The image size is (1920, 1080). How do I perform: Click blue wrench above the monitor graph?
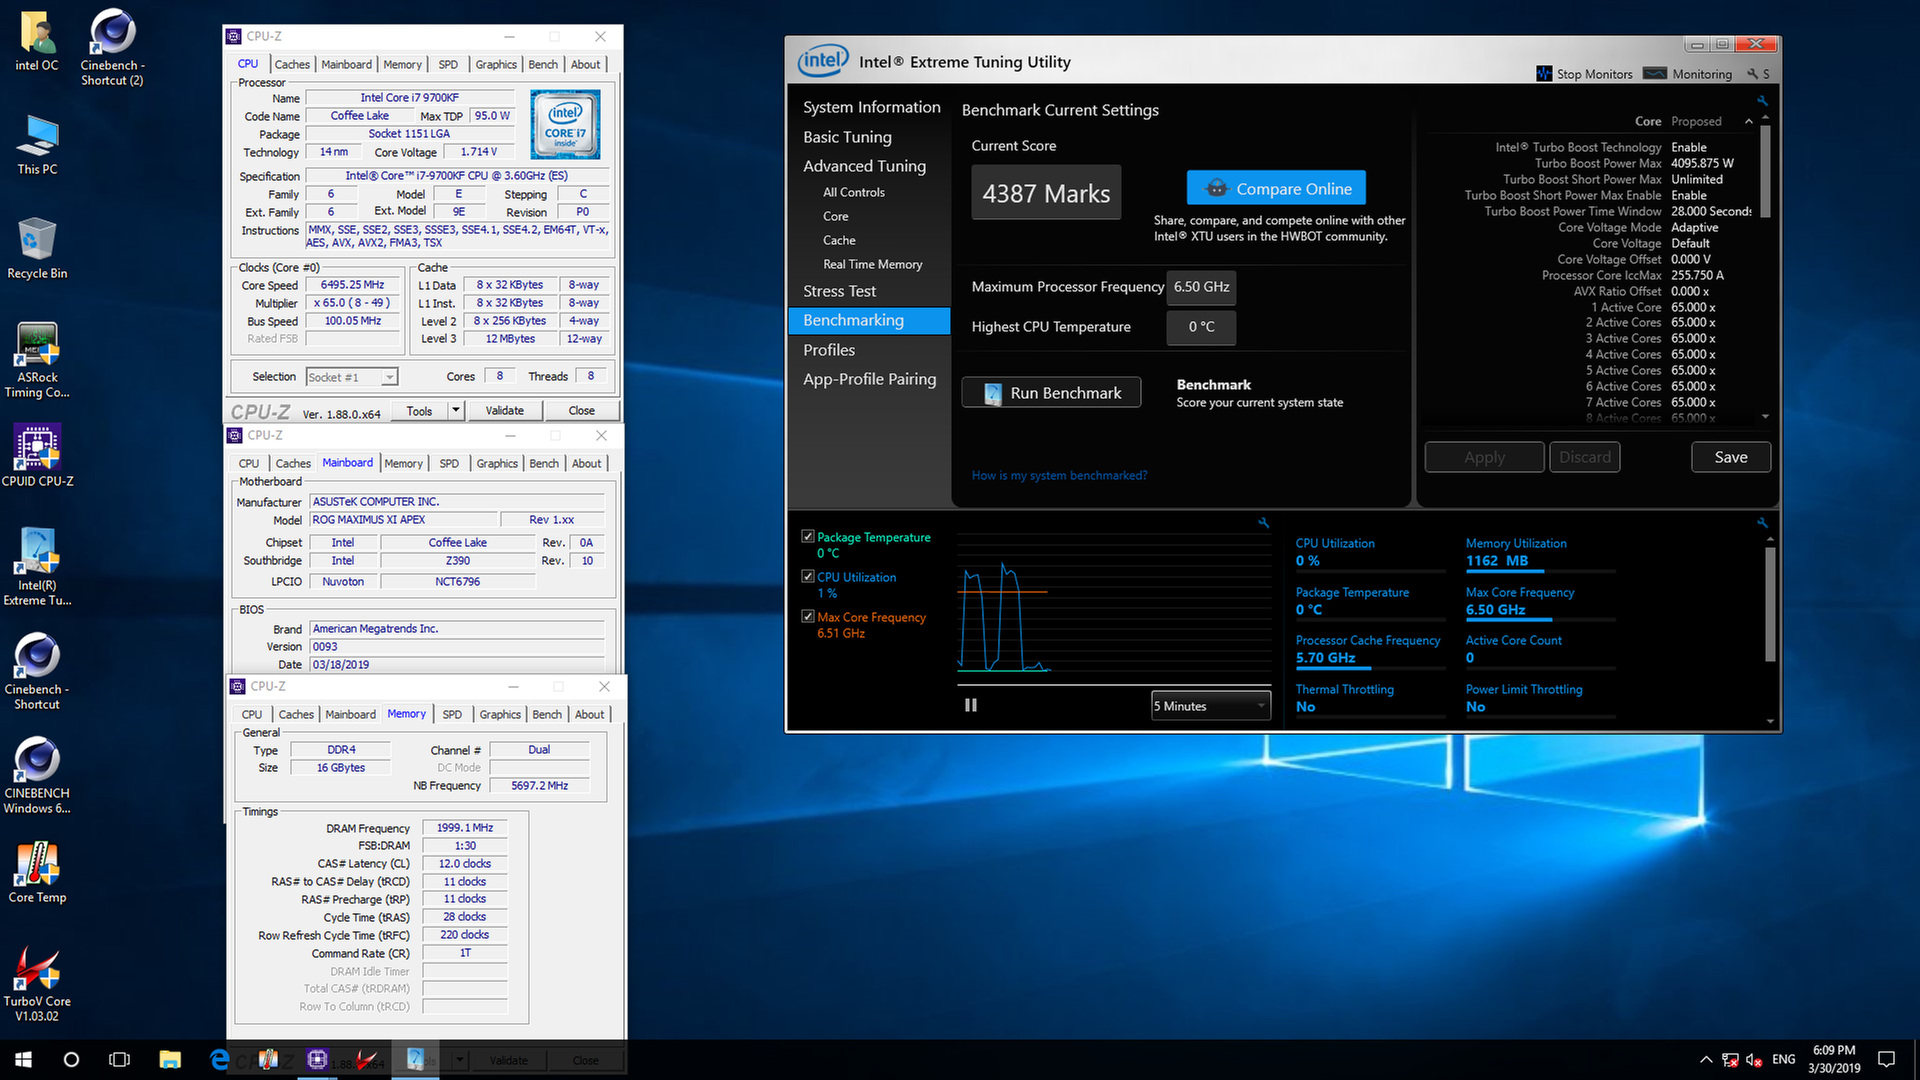[1263, 522]
